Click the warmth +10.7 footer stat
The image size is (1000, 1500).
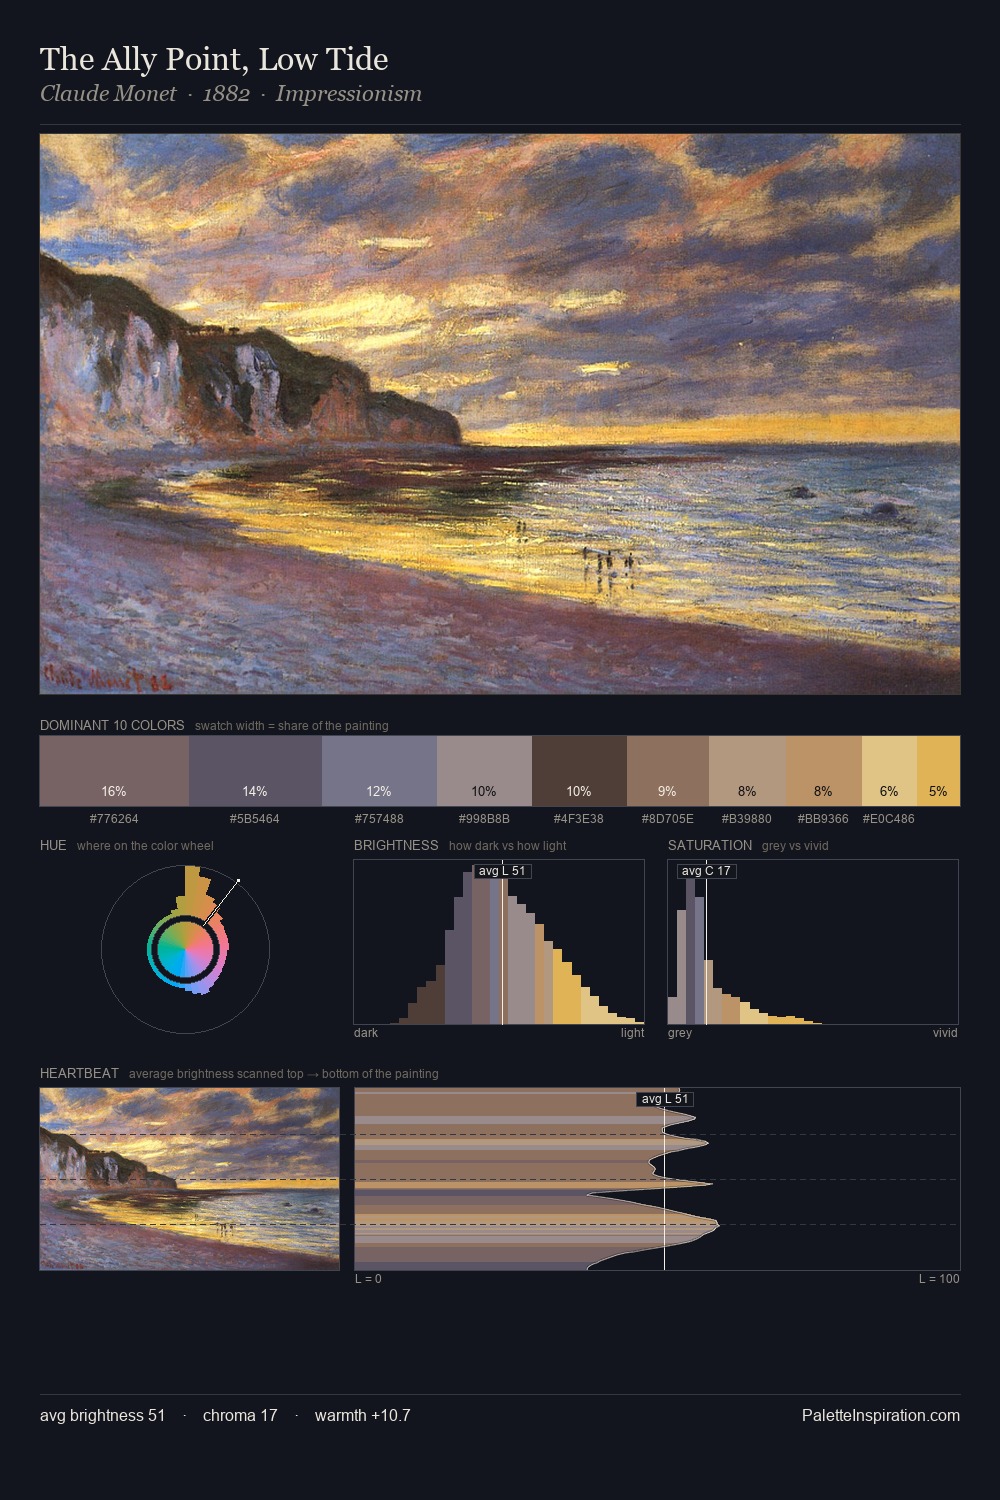(x=363, y=1416)
